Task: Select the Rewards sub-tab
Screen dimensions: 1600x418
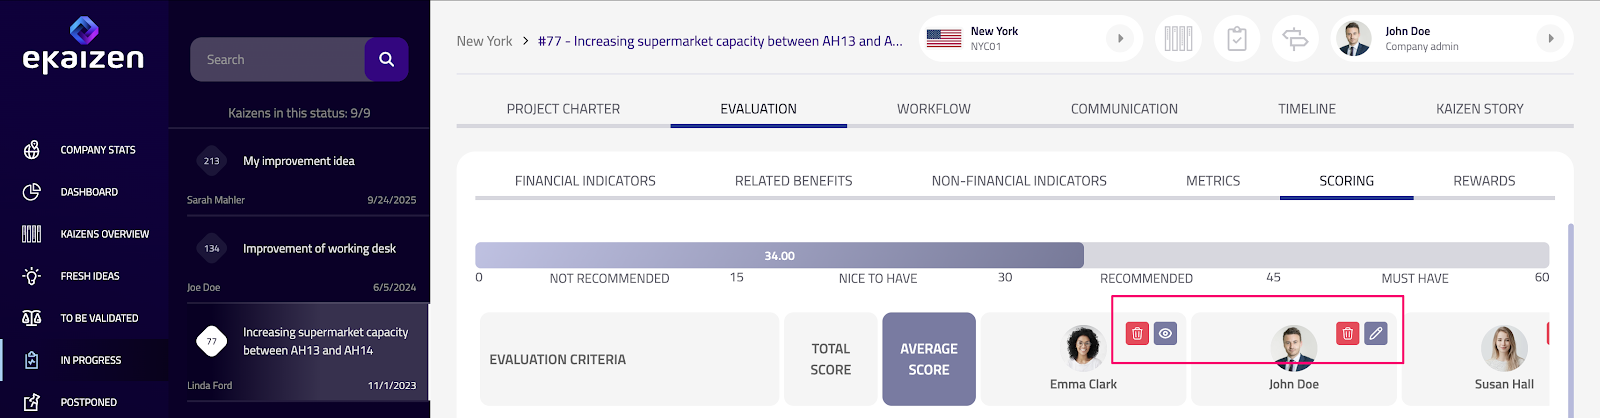Action: [x=1484, y=181]
